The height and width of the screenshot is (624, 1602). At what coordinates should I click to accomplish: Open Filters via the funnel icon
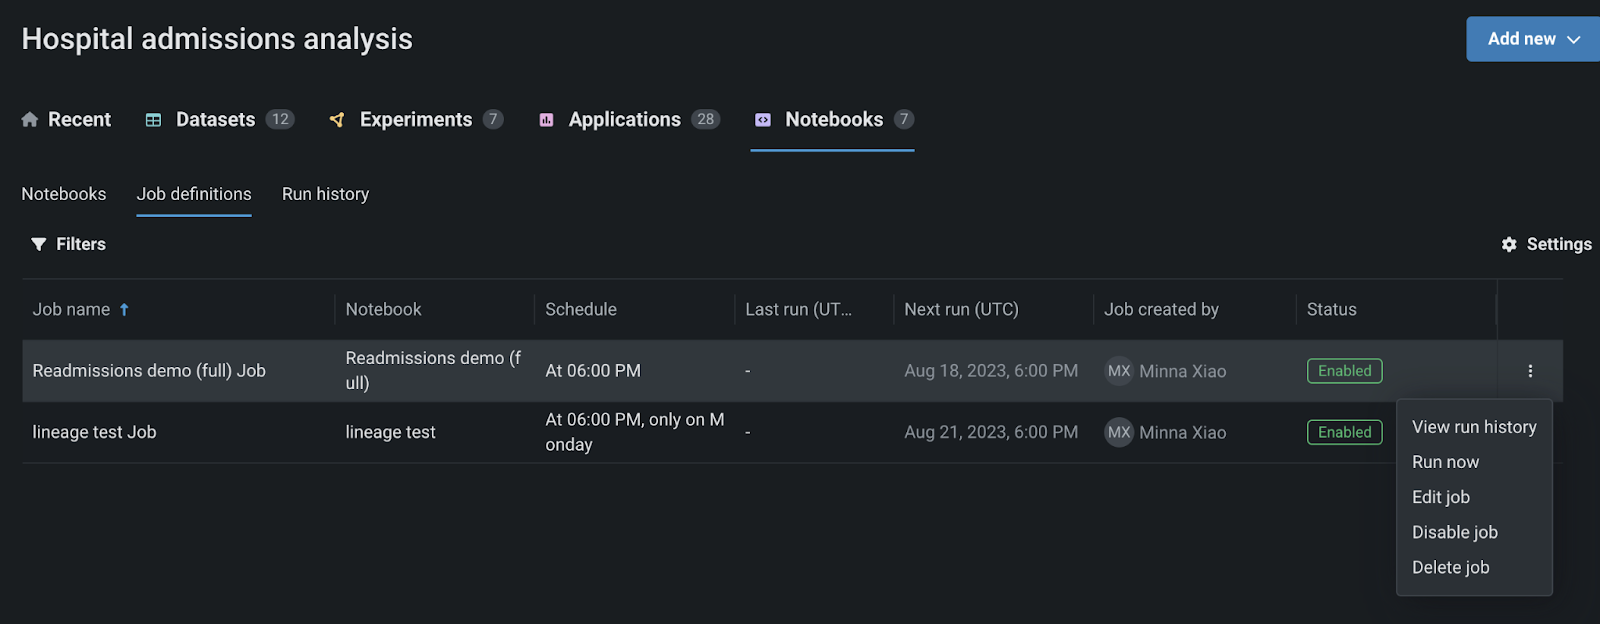pos(39,244)
